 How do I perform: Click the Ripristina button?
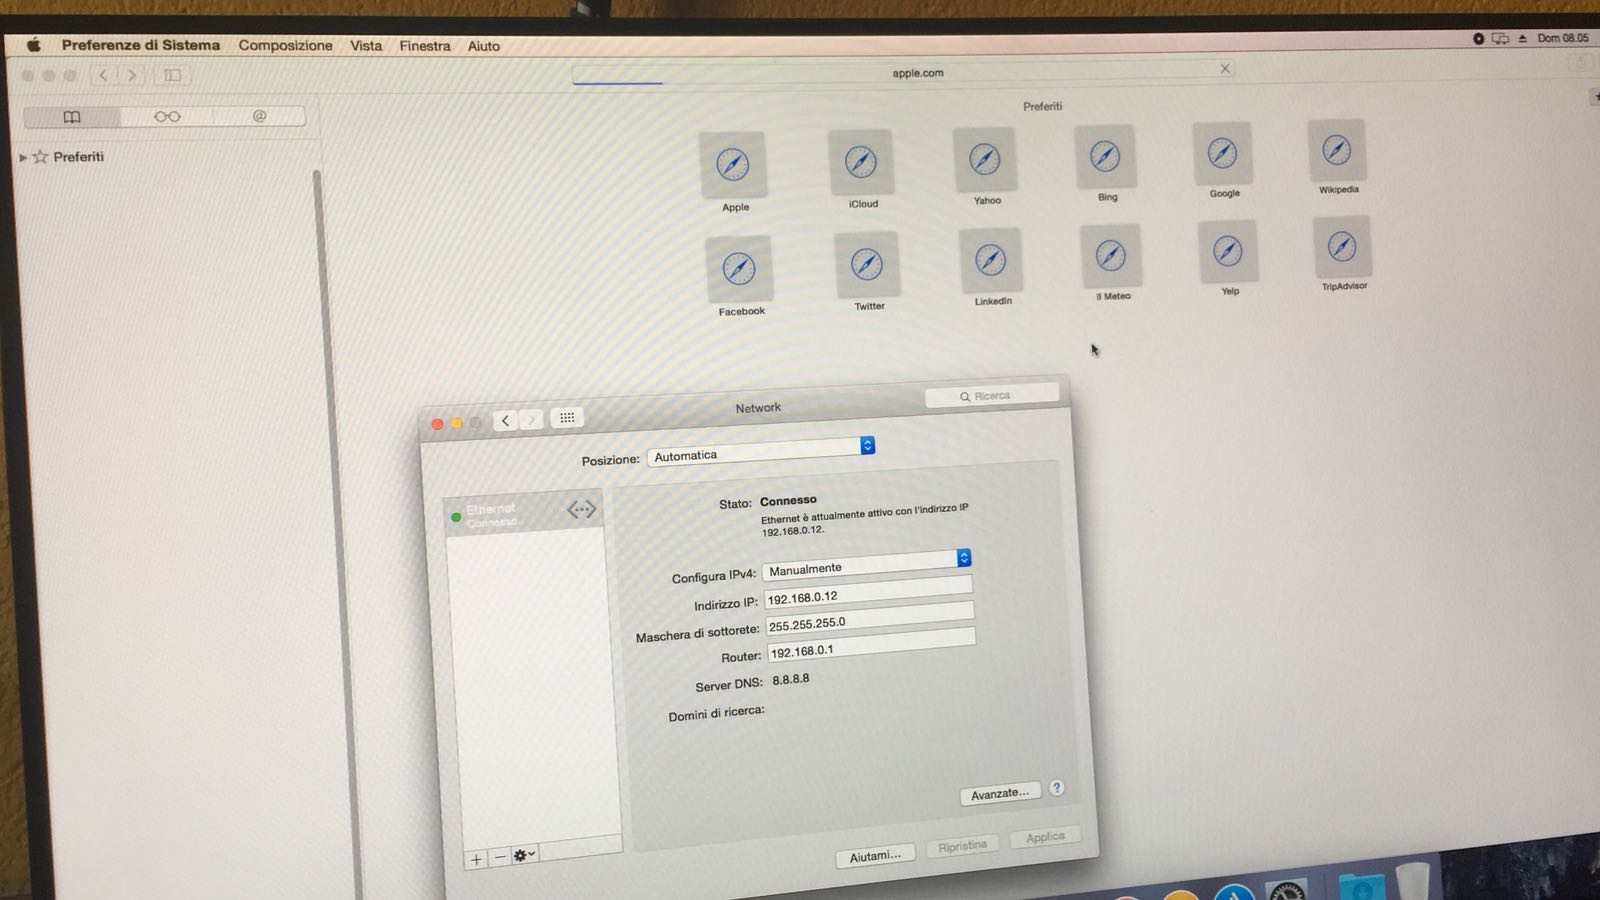962,846
